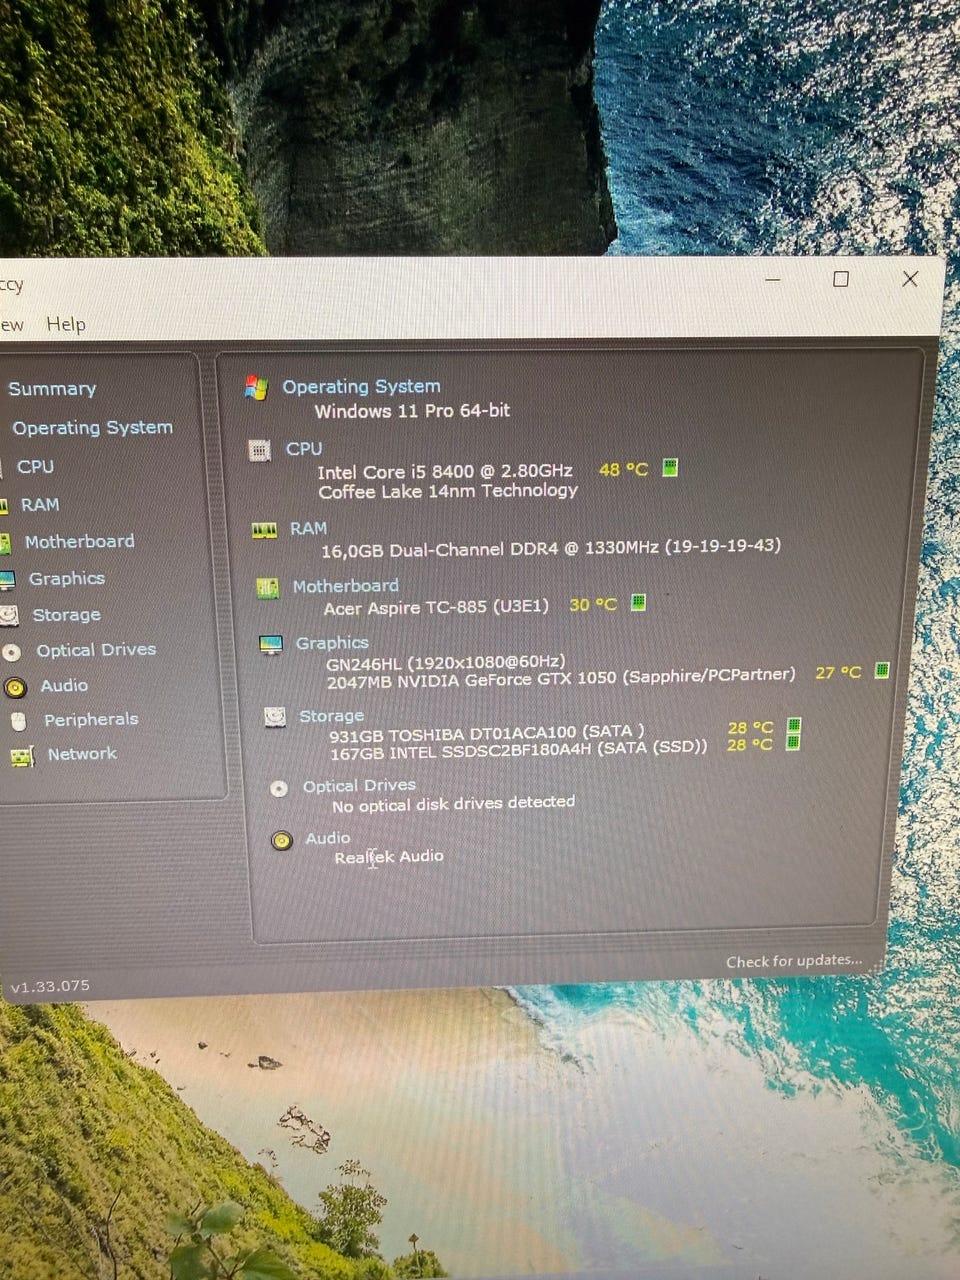Open Peripherals section in sidebar
This screenshot has height=1280, width=960.
pos(91,720)
